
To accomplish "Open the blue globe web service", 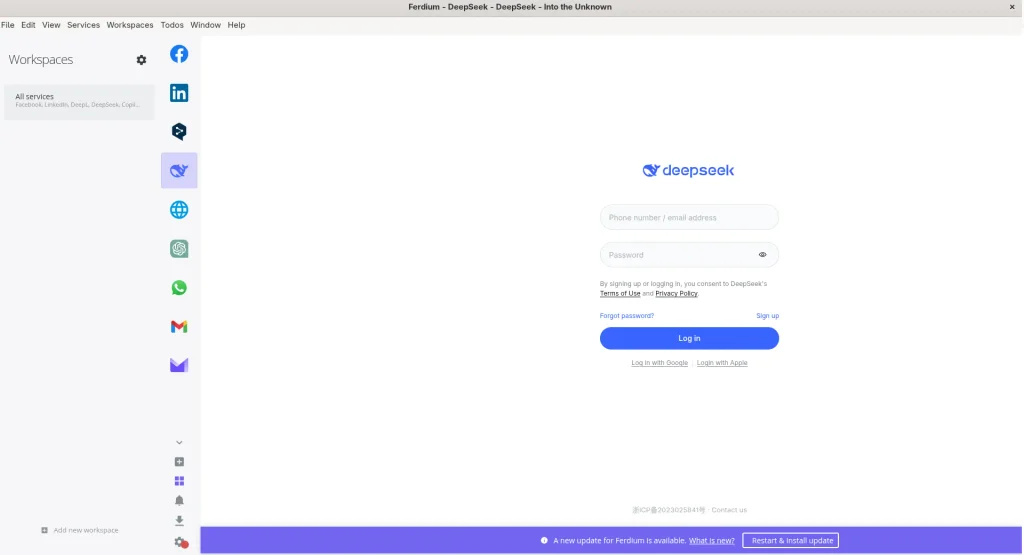I will click(x=179, y=210).
